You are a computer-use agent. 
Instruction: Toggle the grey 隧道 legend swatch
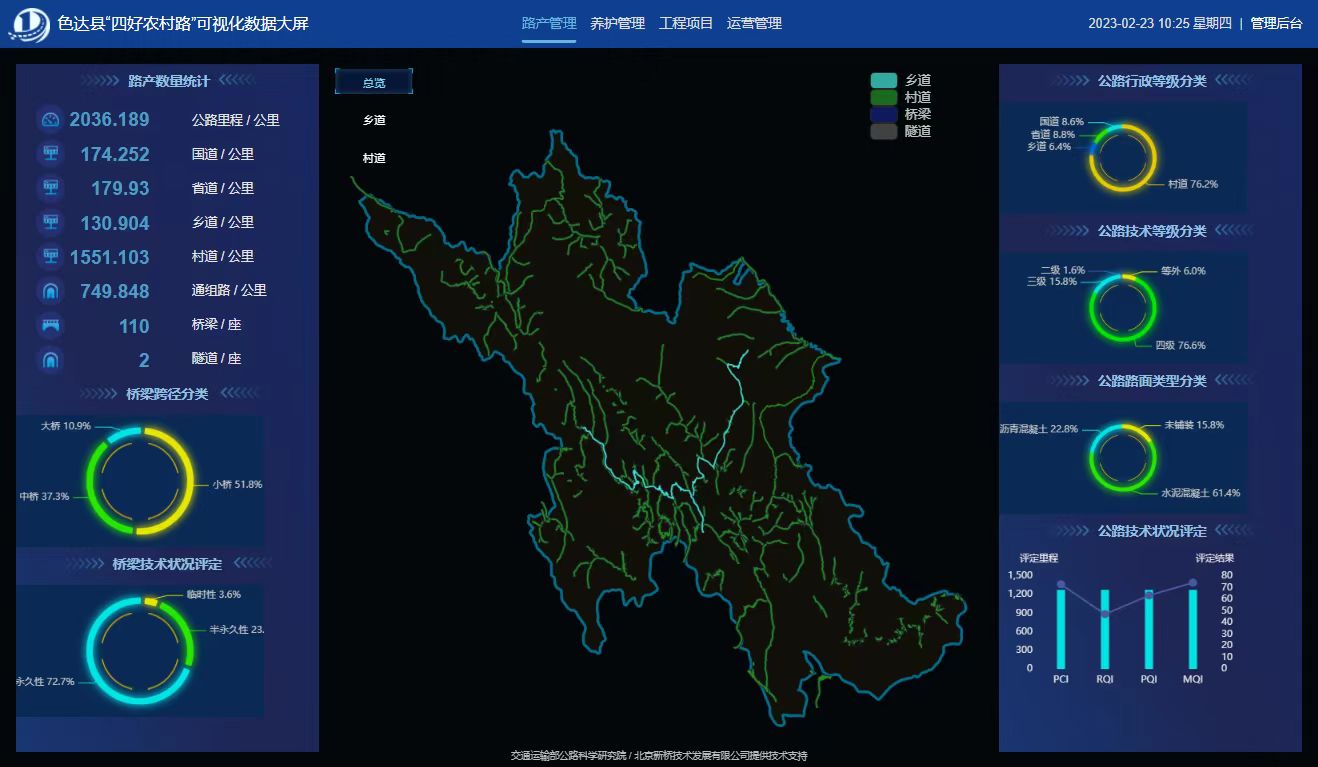coord(884,131)
